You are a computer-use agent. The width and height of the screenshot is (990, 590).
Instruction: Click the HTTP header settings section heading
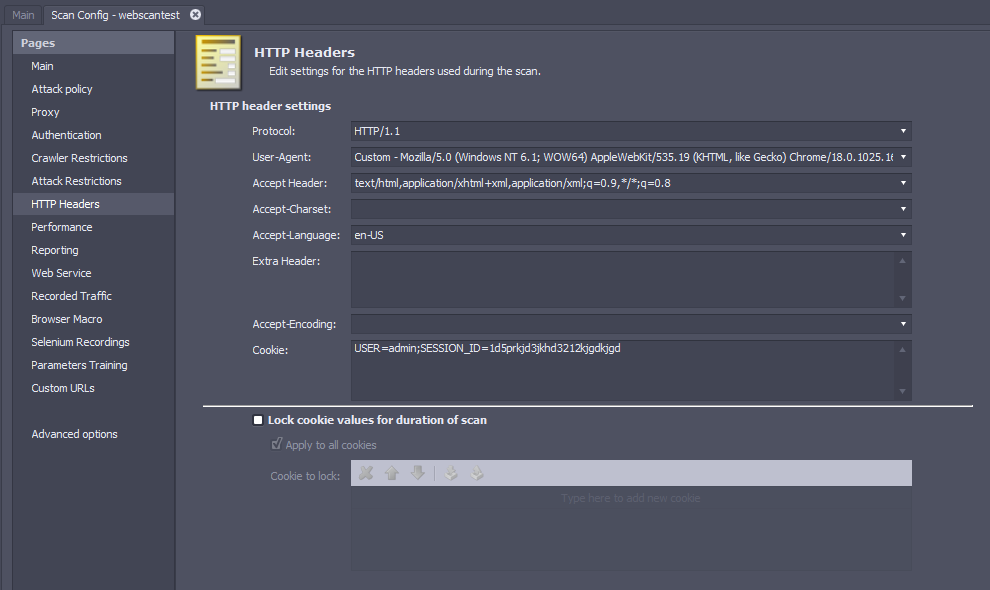tap(270, 106)
